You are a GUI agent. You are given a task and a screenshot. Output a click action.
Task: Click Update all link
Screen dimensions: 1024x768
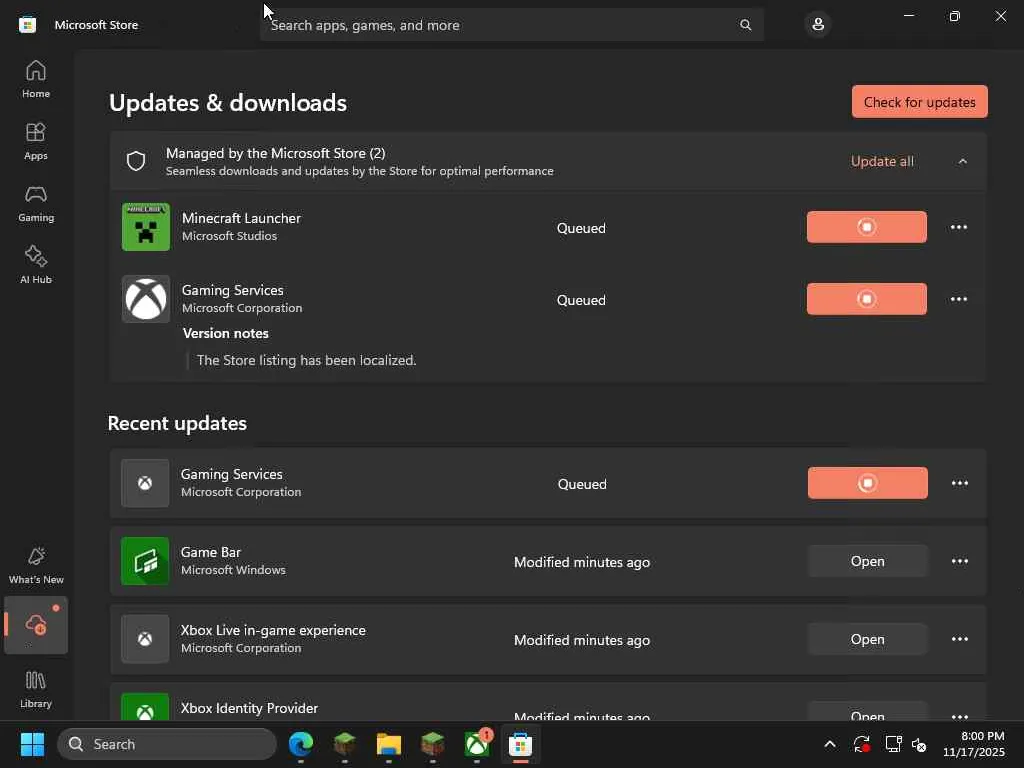pyautogui.click(x=882, y=161)
